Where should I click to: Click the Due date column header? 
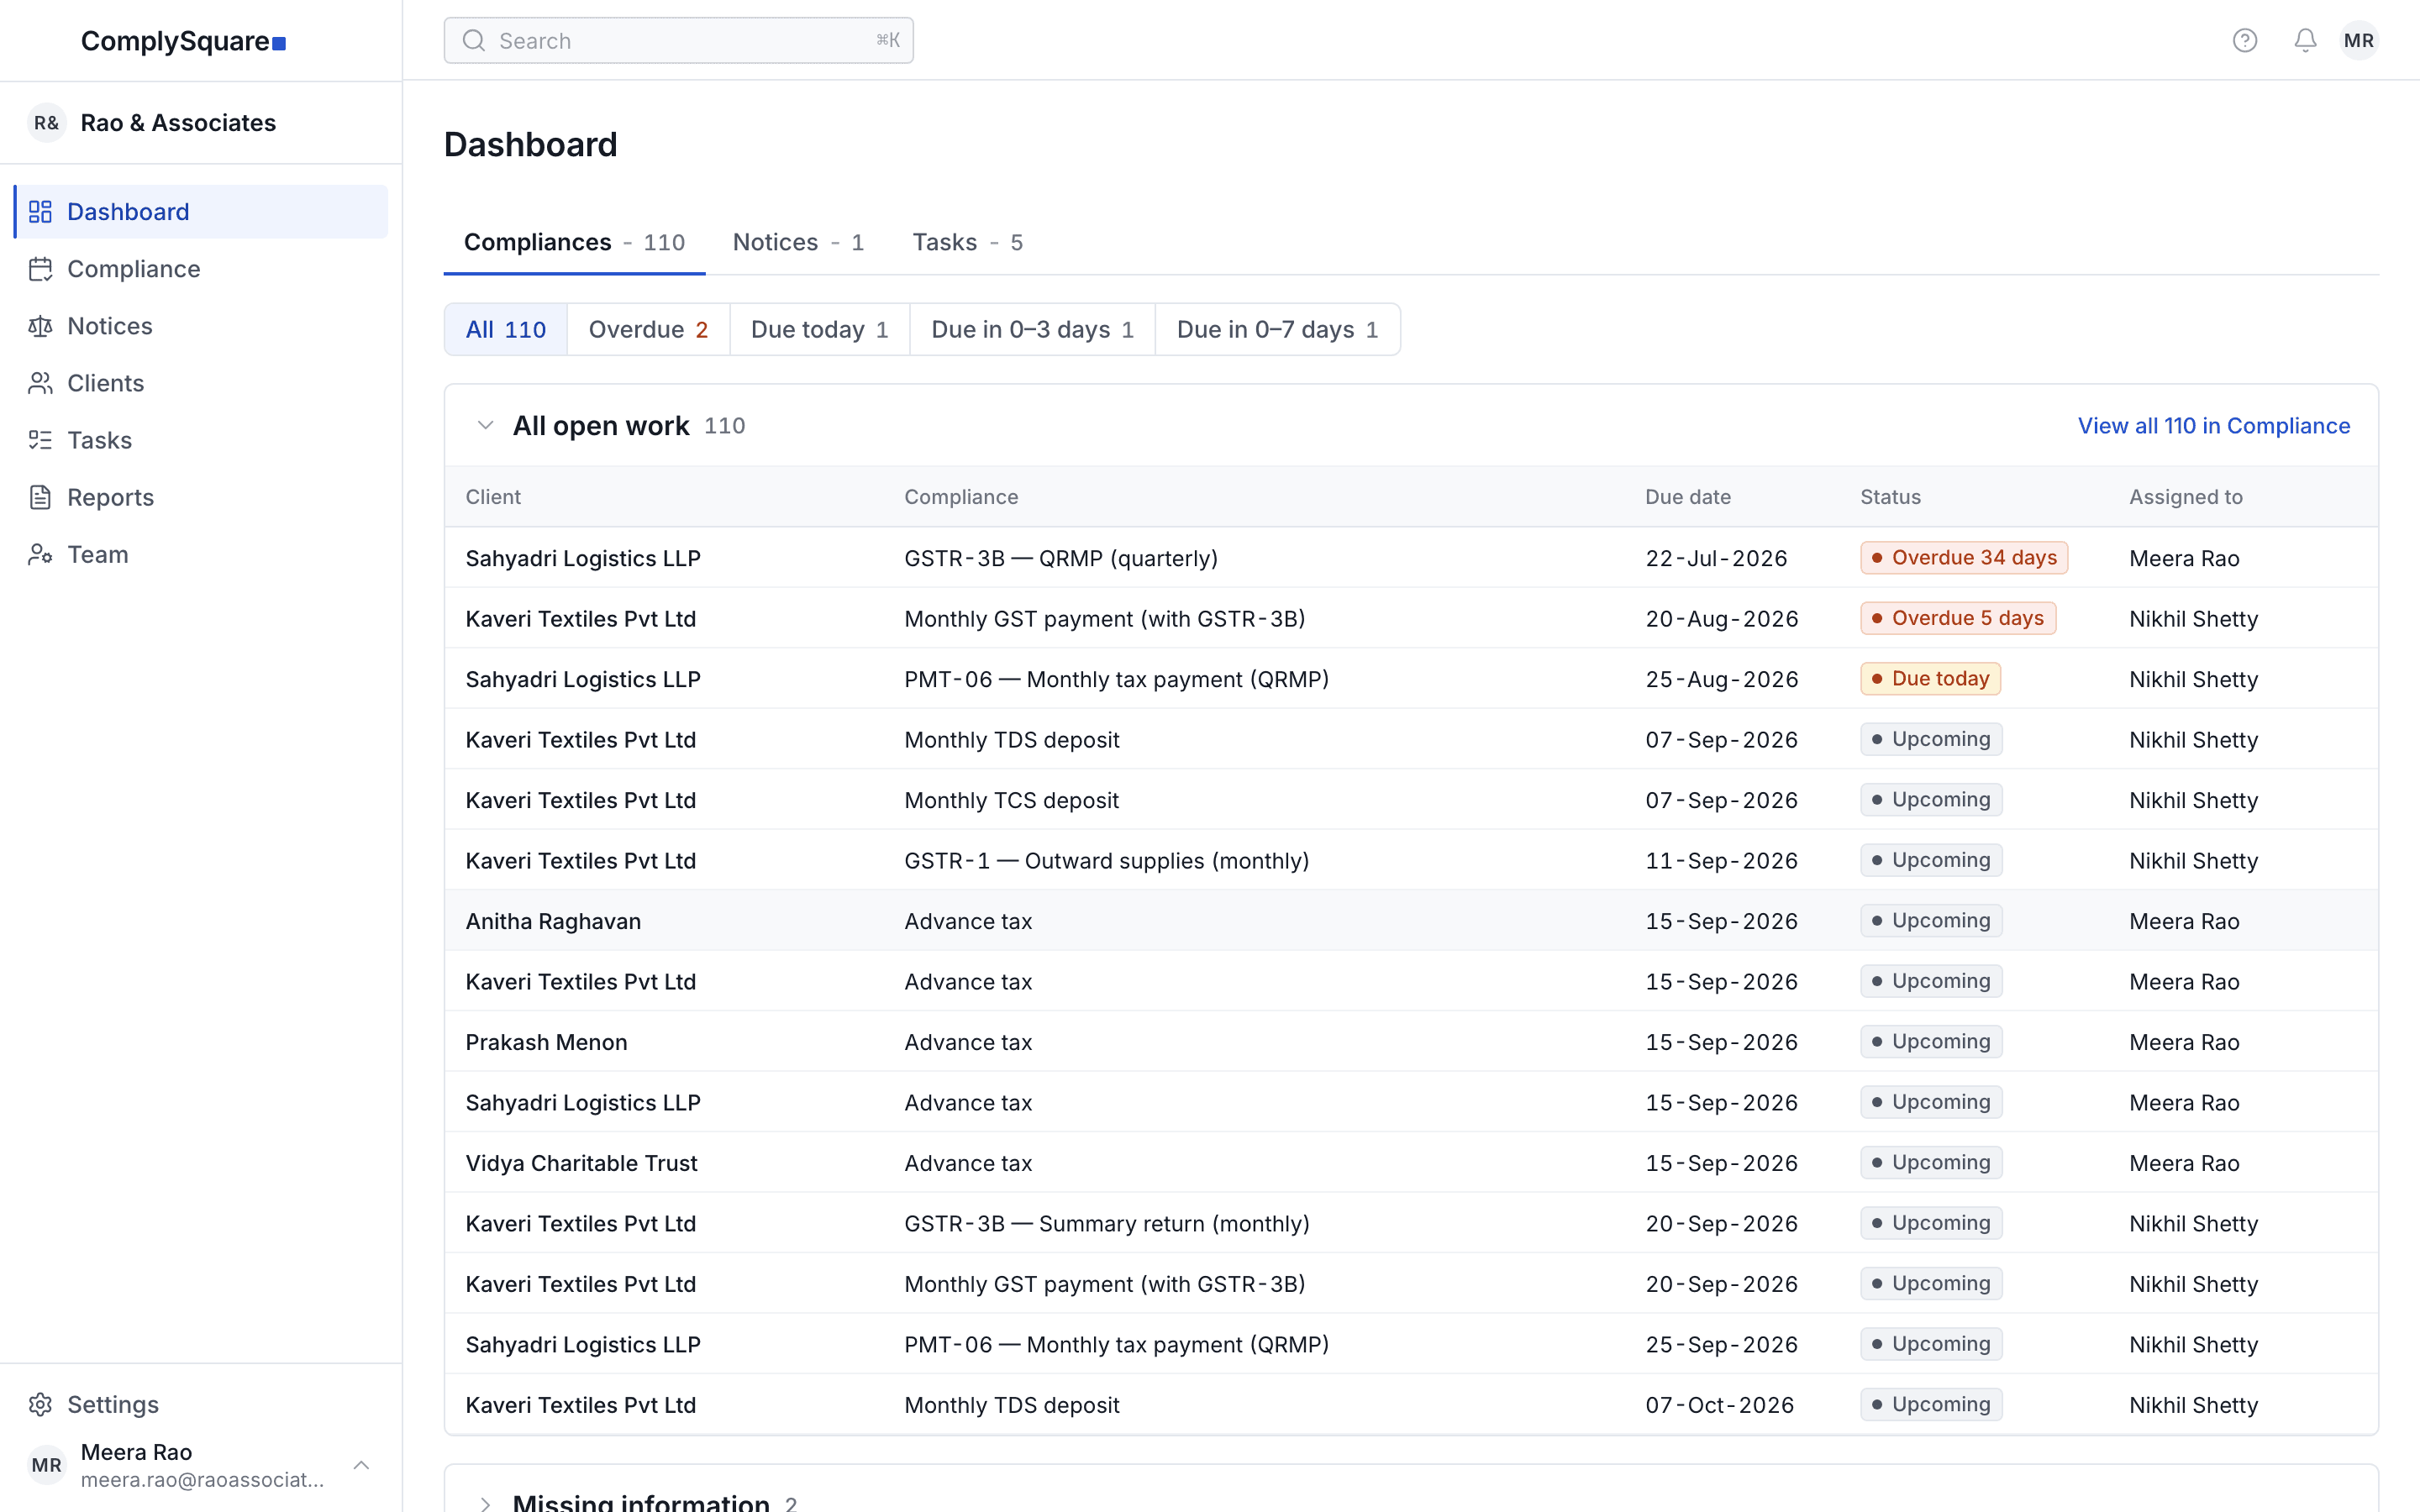(x=1688, y=497)
